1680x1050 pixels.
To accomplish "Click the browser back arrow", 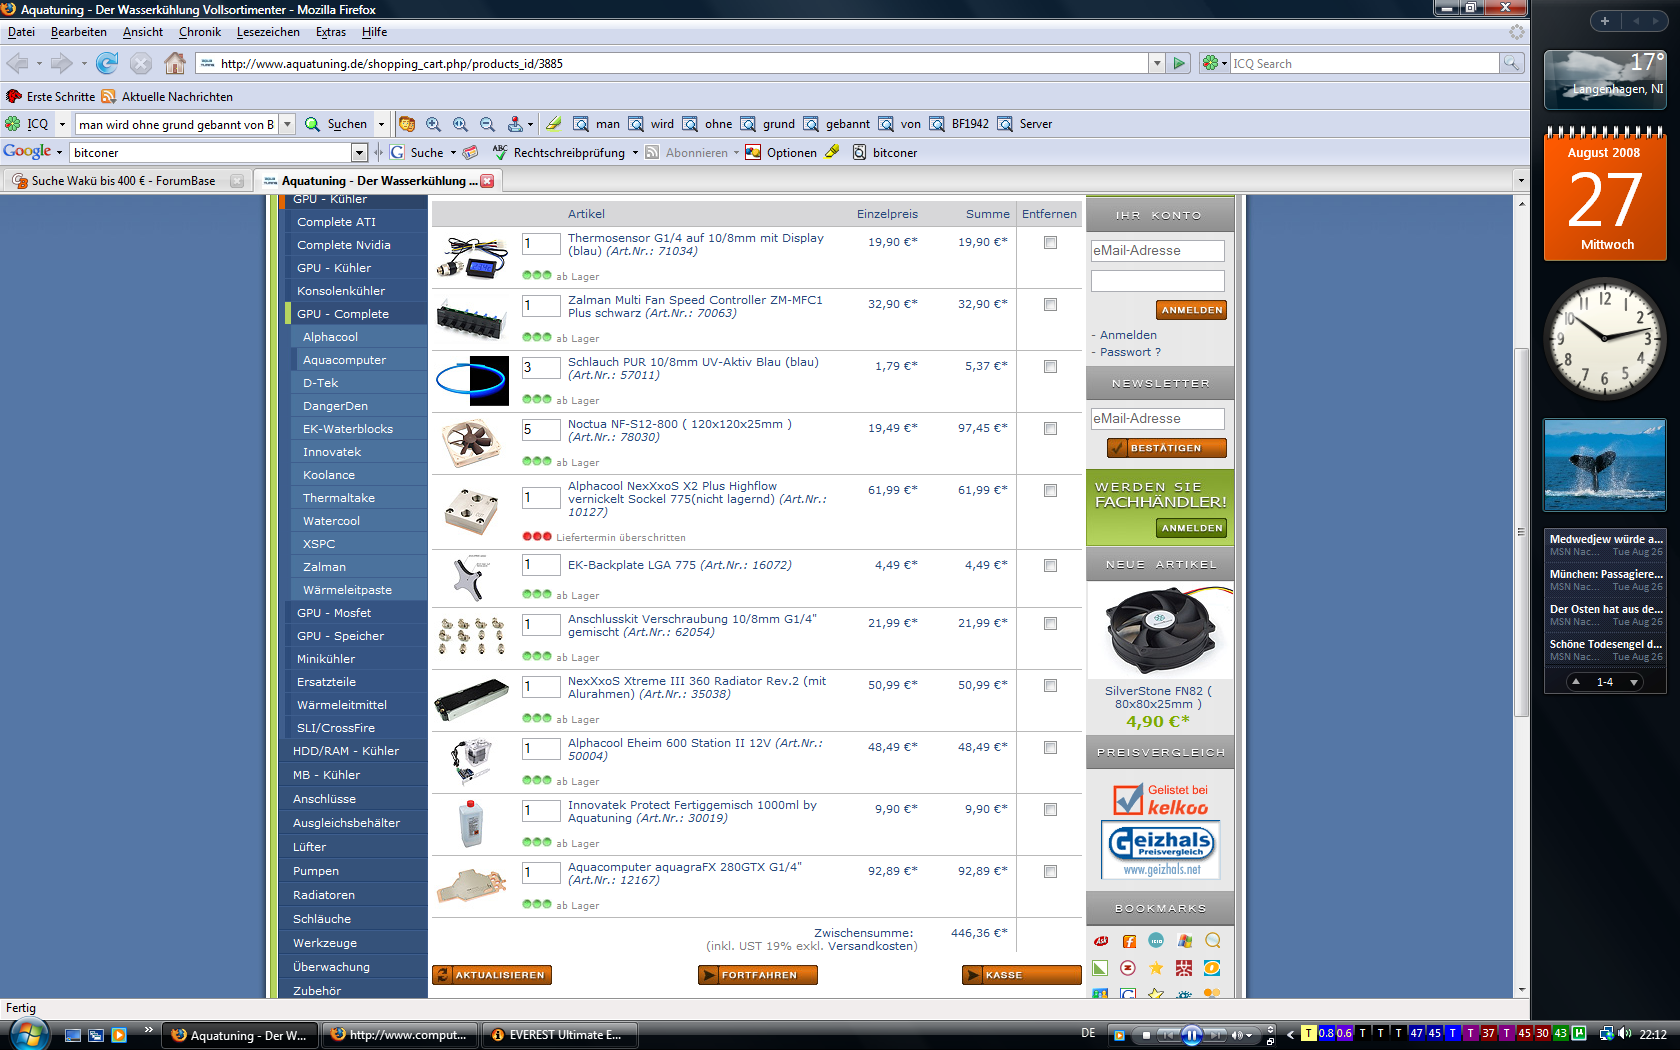I will [x=18, y=63].
